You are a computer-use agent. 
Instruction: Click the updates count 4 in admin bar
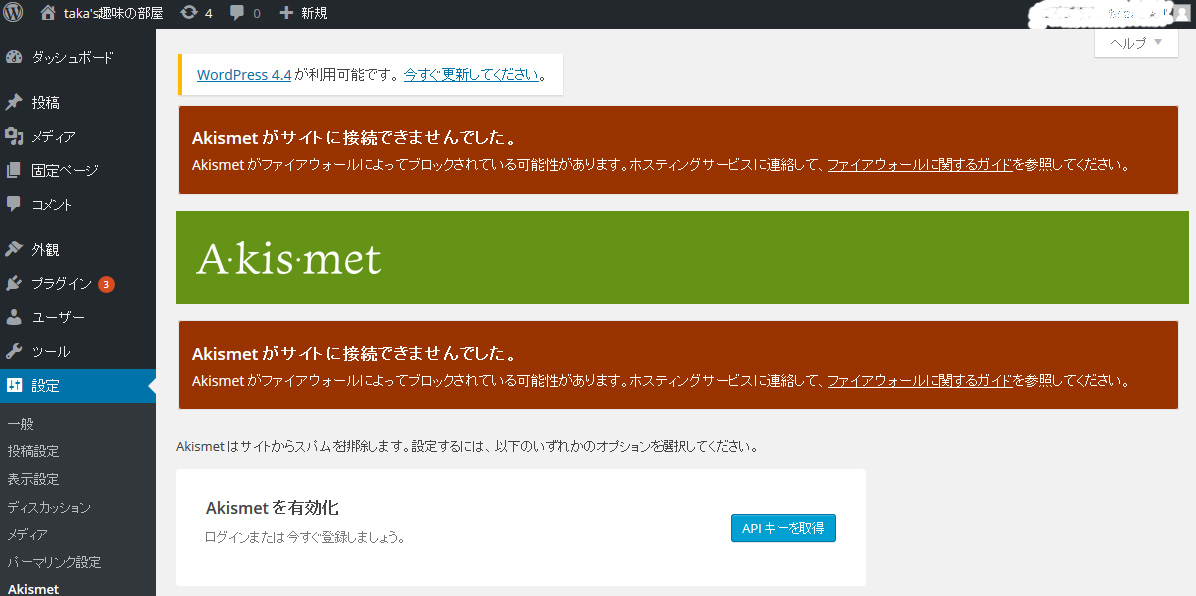tap(208, 14)
